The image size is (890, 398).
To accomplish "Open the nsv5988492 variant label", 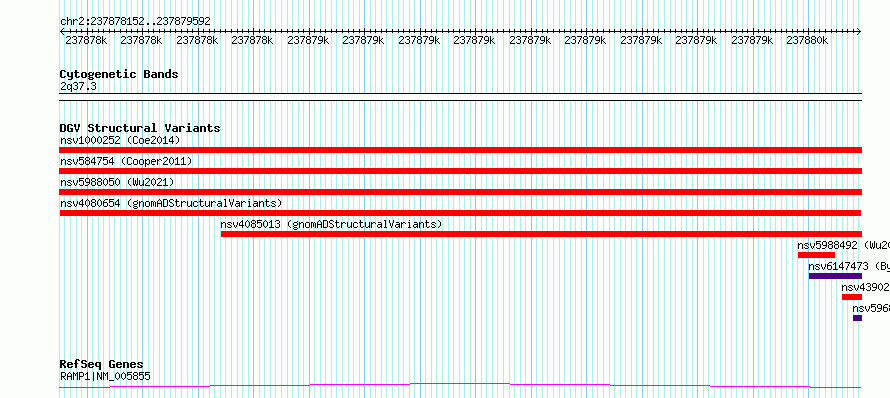I will [843, 245].
